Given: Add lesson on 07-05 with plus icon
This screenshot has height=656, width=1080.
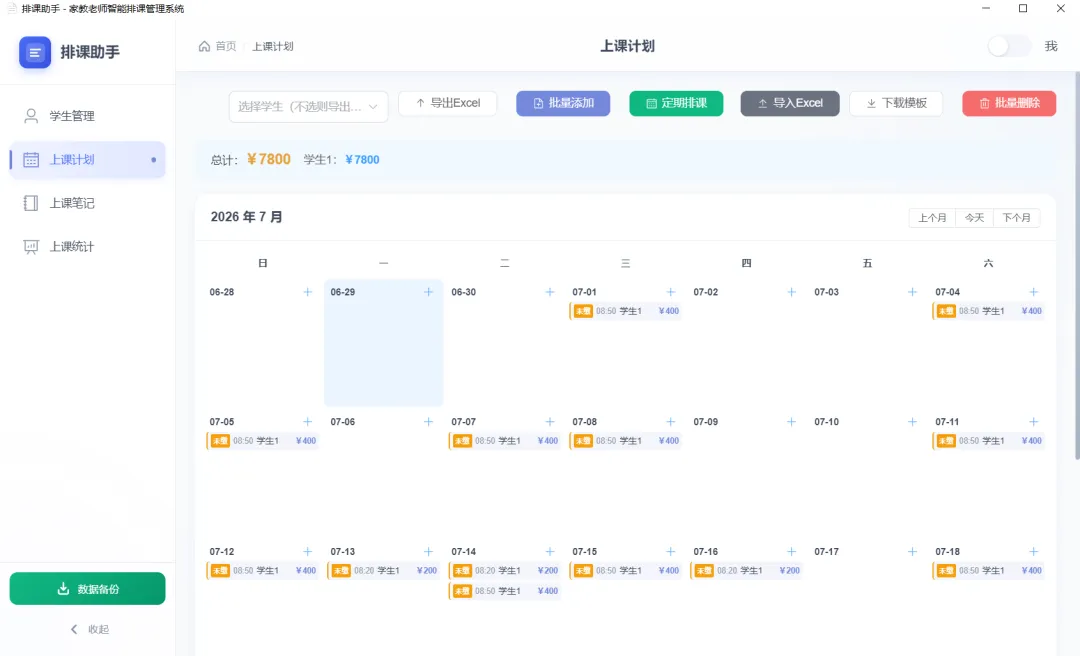Looking at the screenshot, I should 307,422.
